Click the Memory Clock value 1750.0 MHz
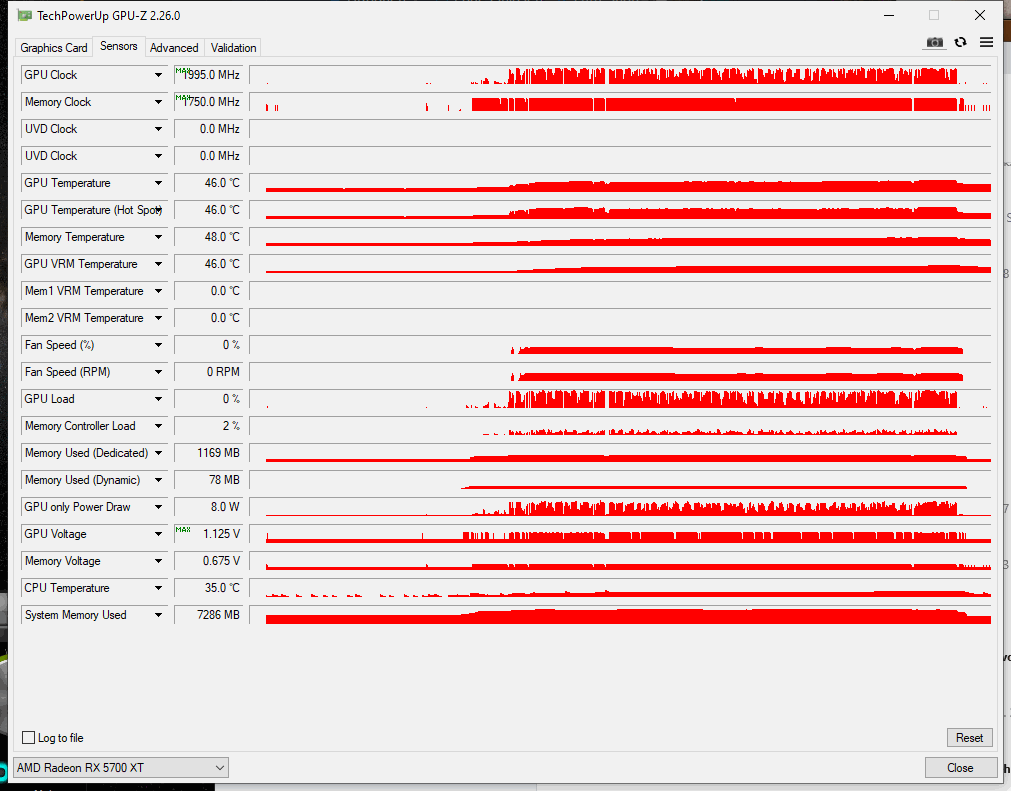Screen dimensions: 1011x791 209,103
